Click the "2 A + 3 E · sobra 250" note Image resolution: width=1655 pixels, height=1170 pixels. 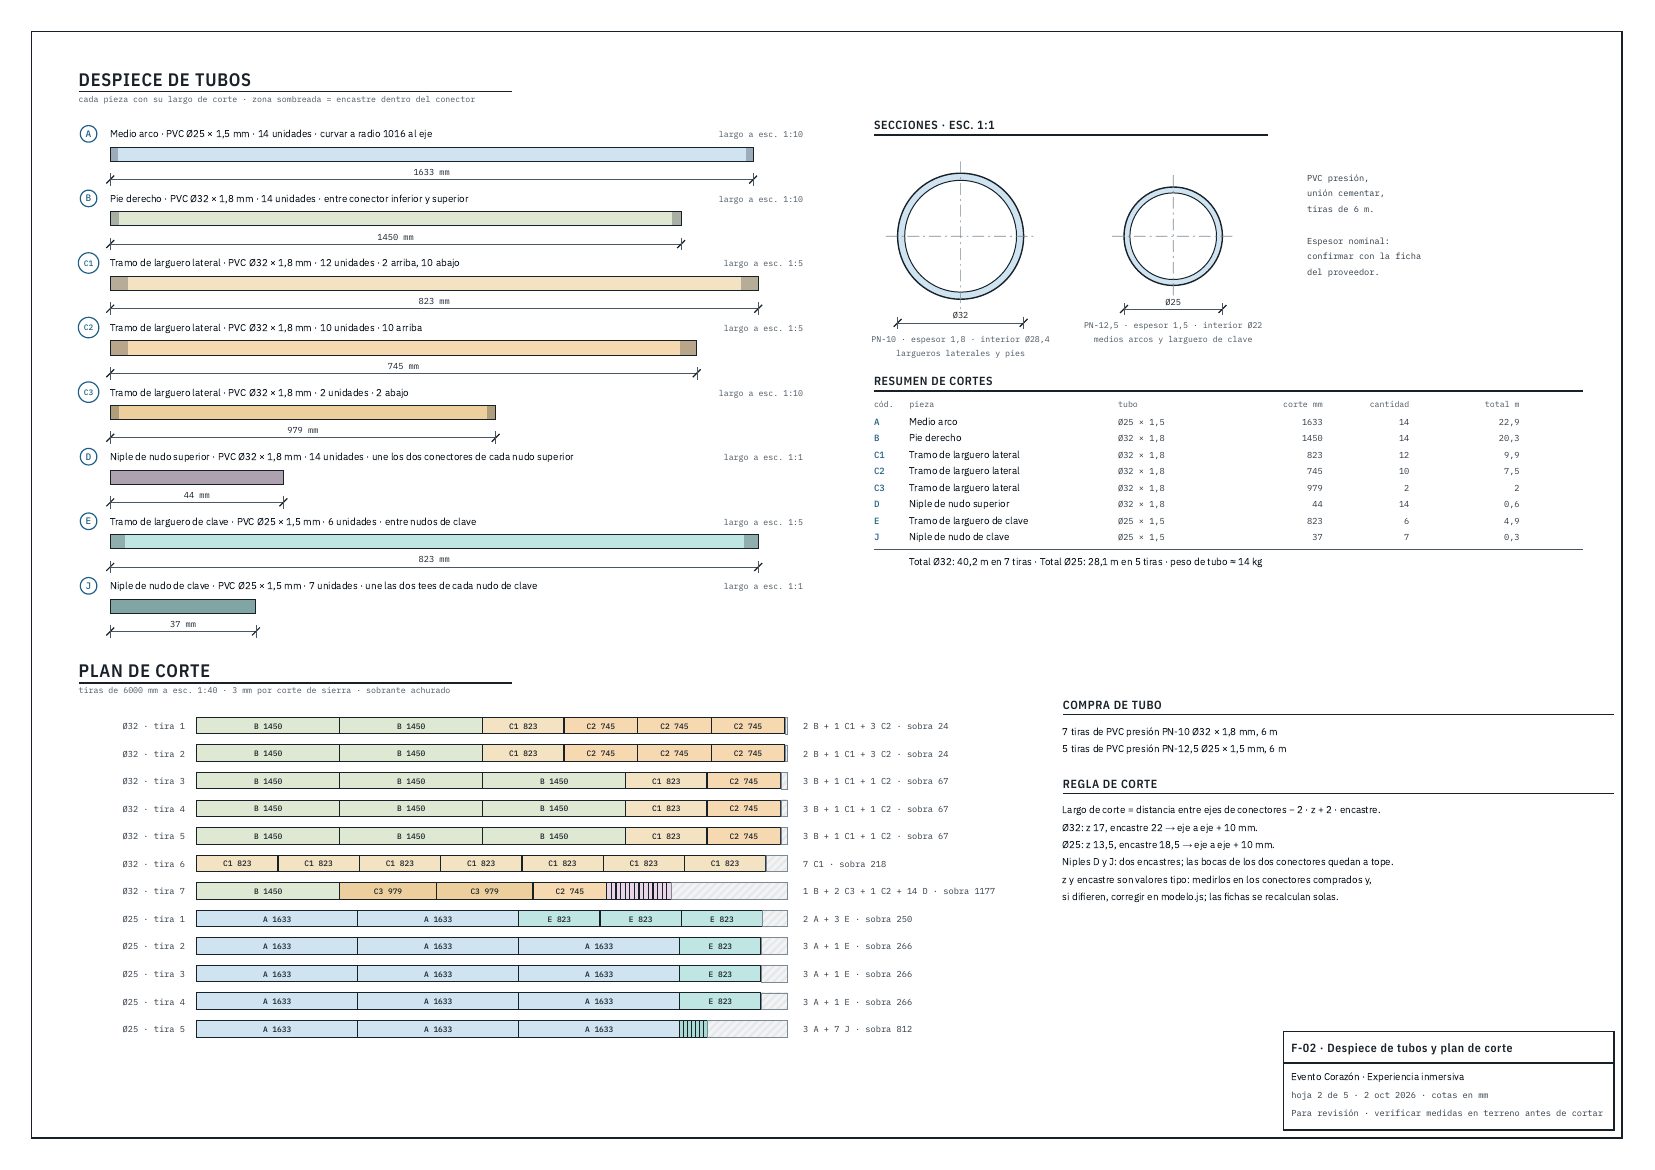point(857,919)
